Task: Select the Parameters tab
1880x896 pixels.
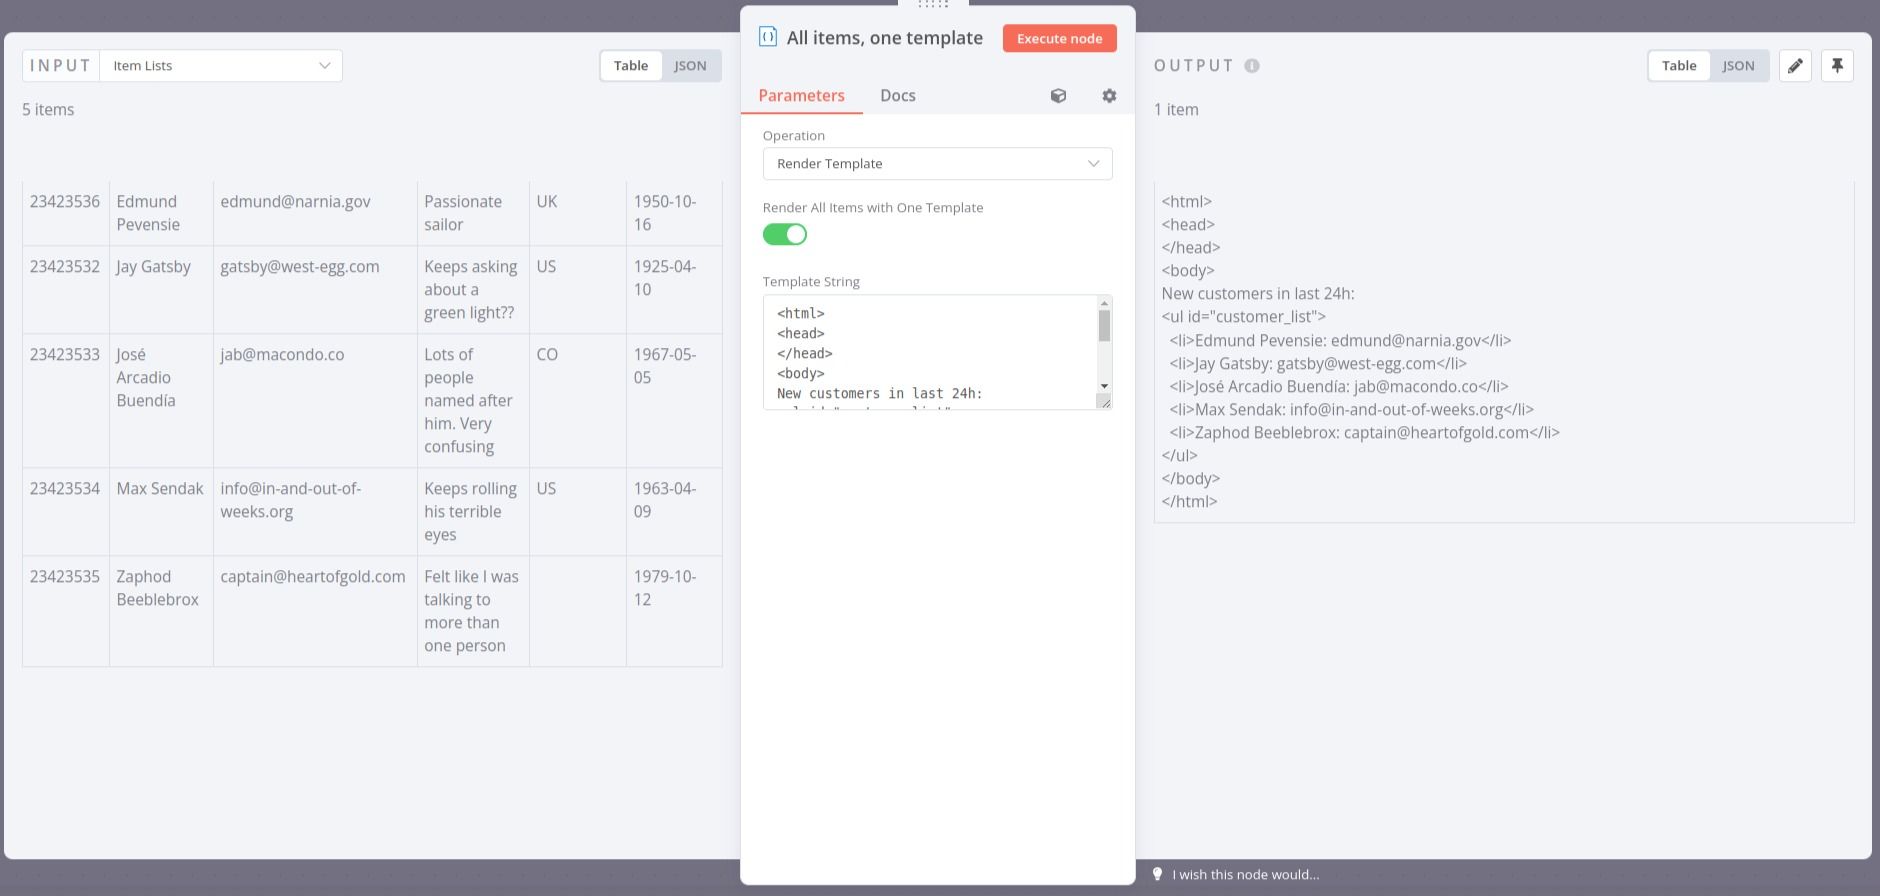Action: pyautogui.click(x=801, y=96)
